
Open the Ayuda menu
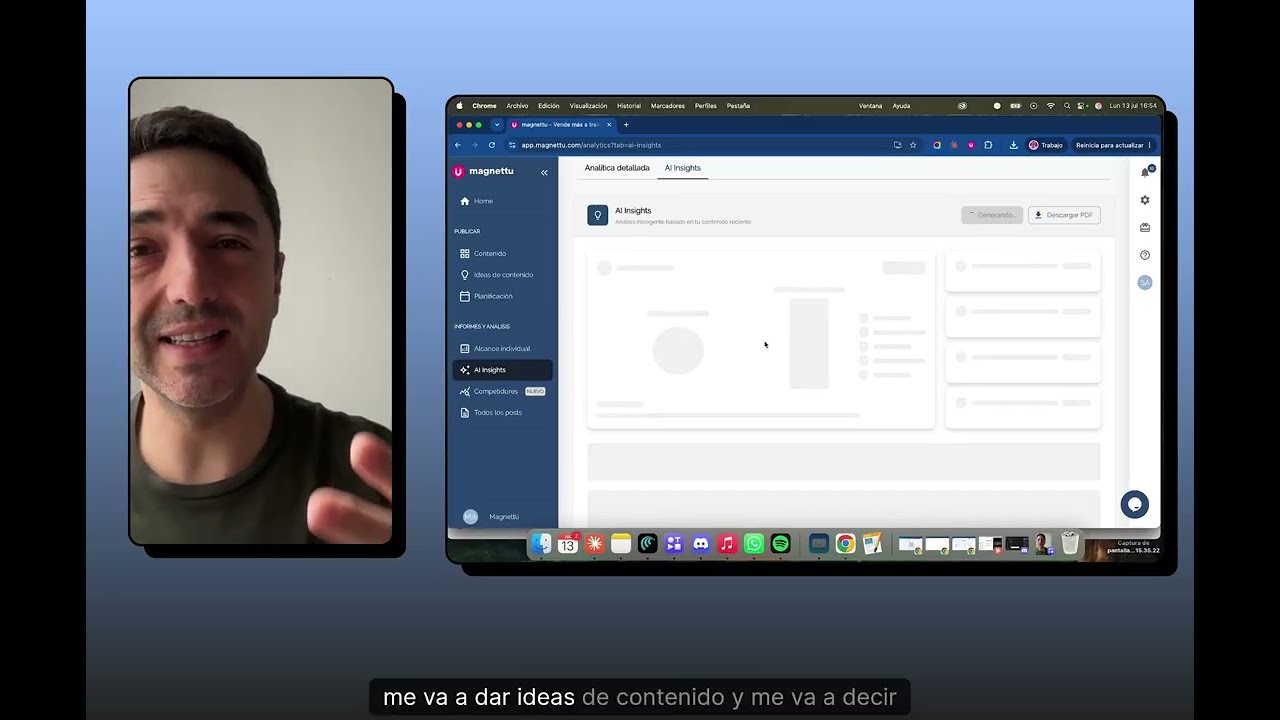(x=901, y=106)
